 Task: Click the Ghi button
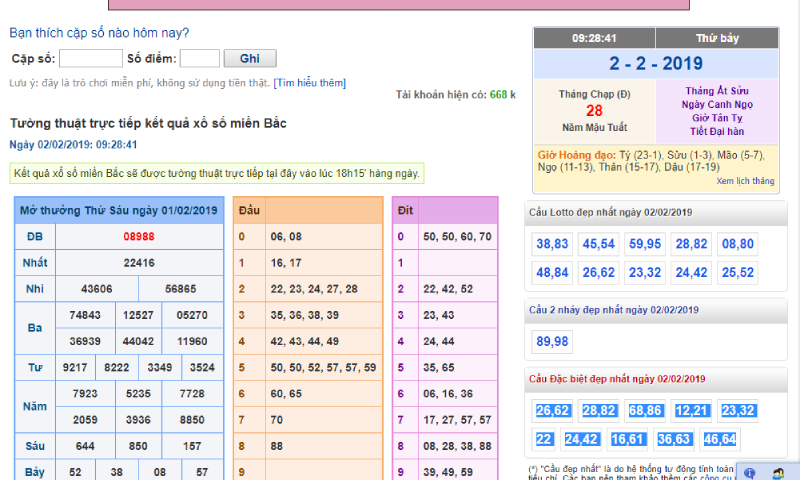click(250, 59)
